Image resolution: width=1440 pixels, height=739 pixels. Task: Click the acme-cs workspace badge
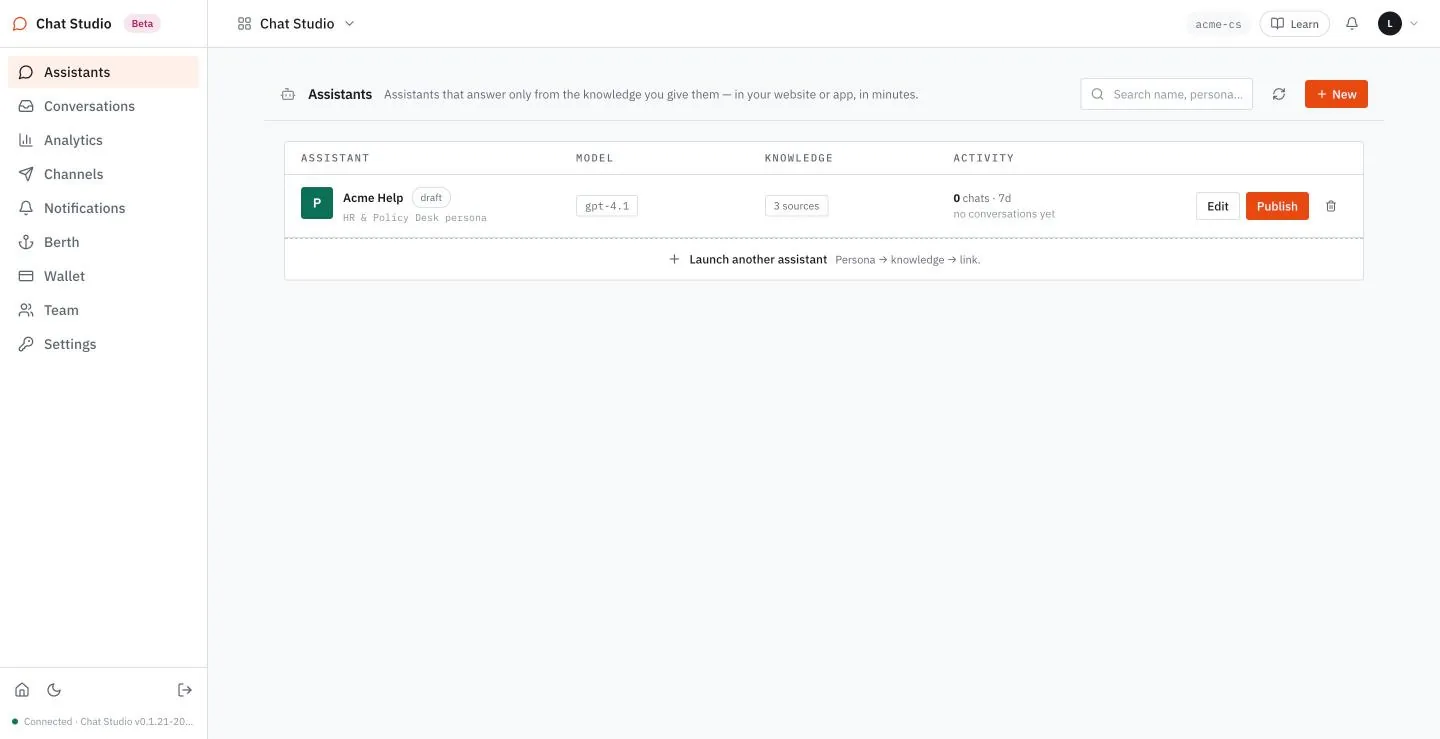tap(1218, 24)
